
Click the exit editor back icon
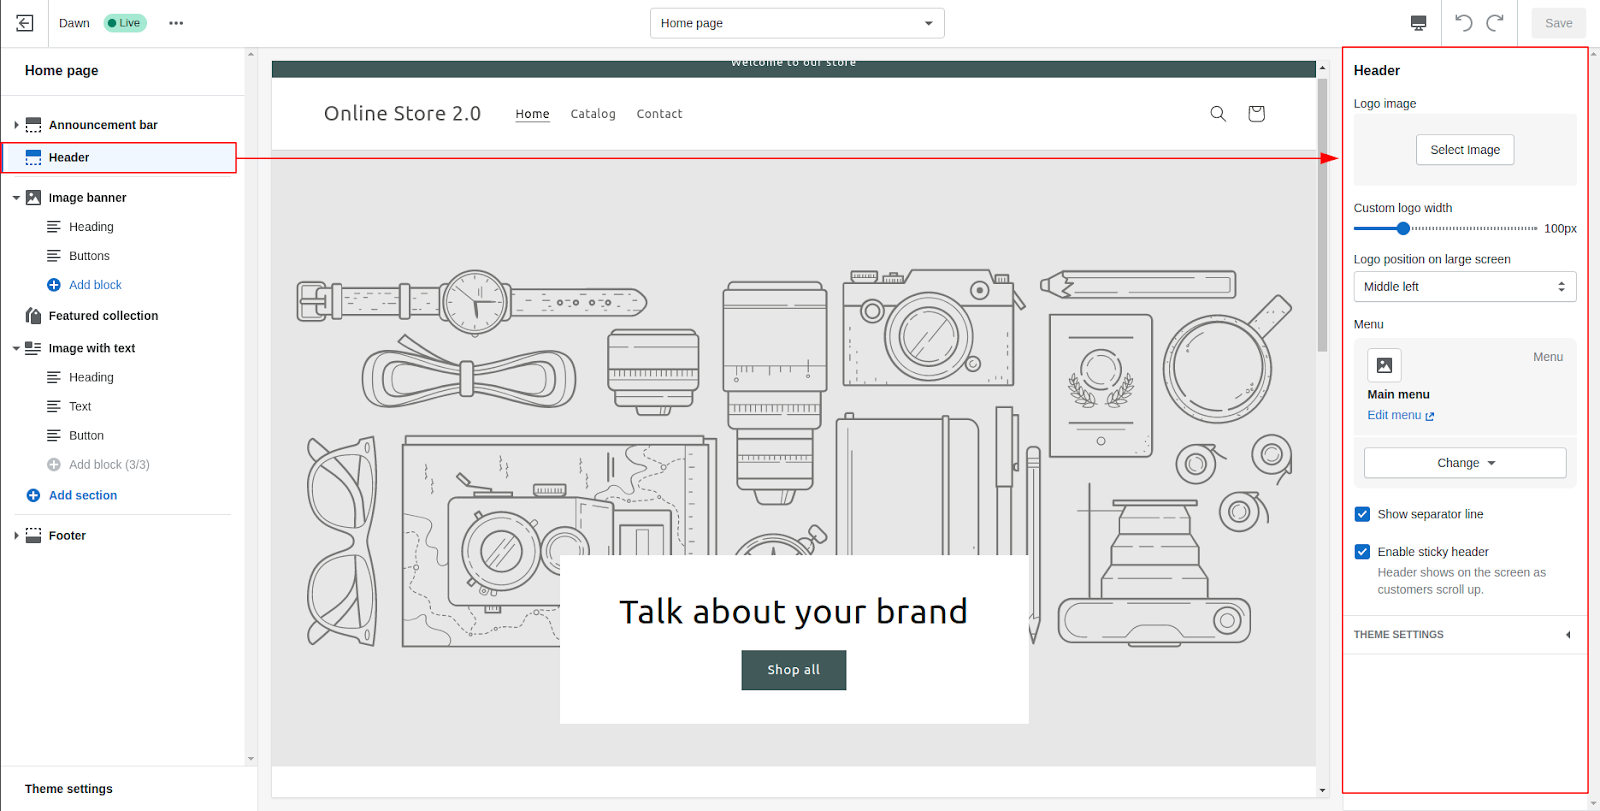click(25, 23)
